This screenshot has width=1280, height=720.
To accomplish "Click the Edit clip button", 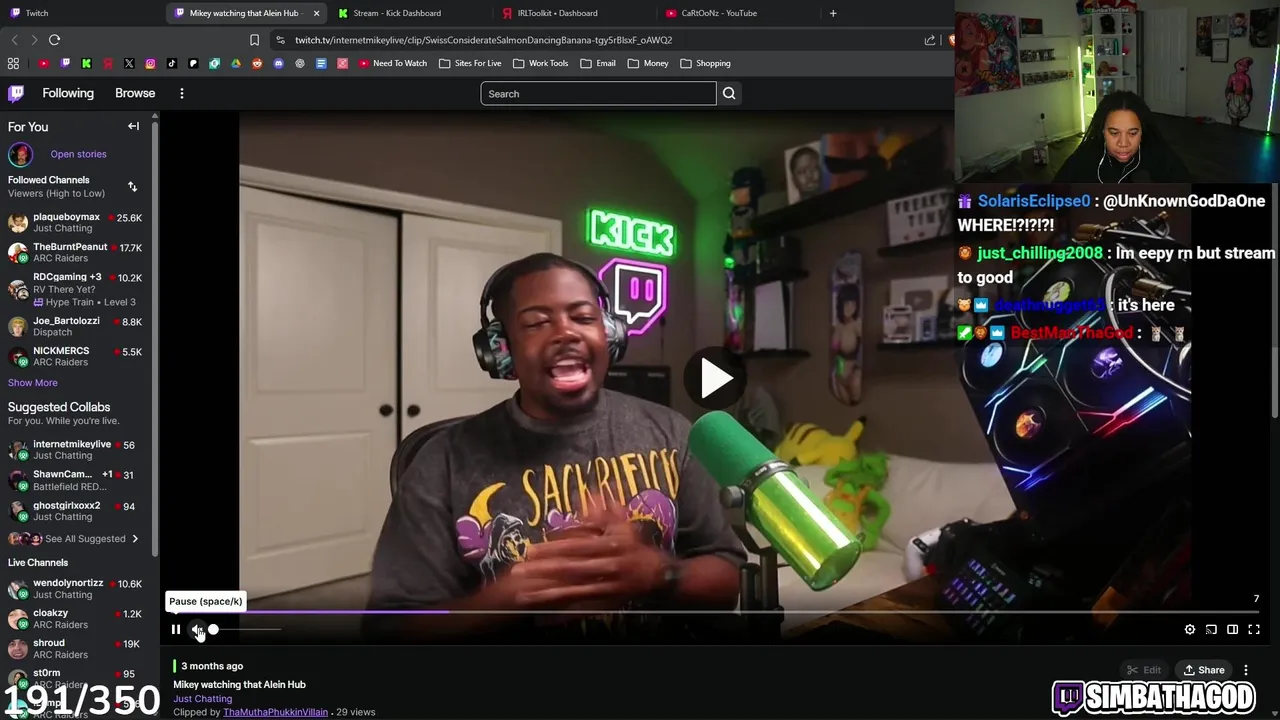I will pyautogui.click(x=1144, y=670).
